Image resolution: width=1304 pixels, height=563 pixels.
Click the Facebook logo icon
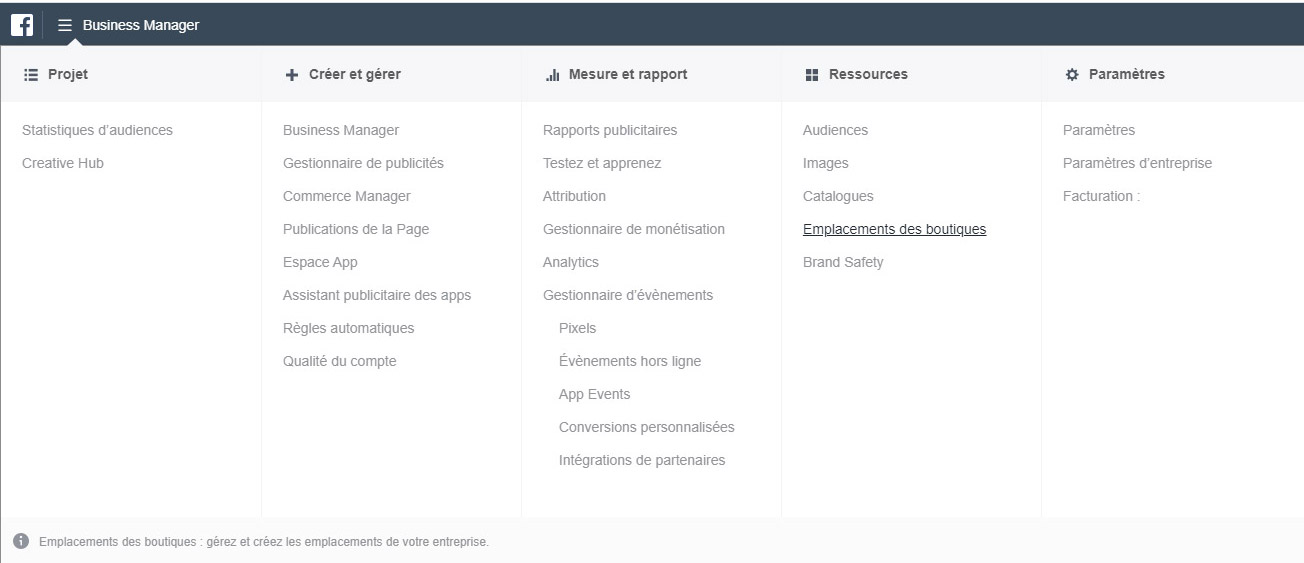pyautogui.click(x=22, y=25)
